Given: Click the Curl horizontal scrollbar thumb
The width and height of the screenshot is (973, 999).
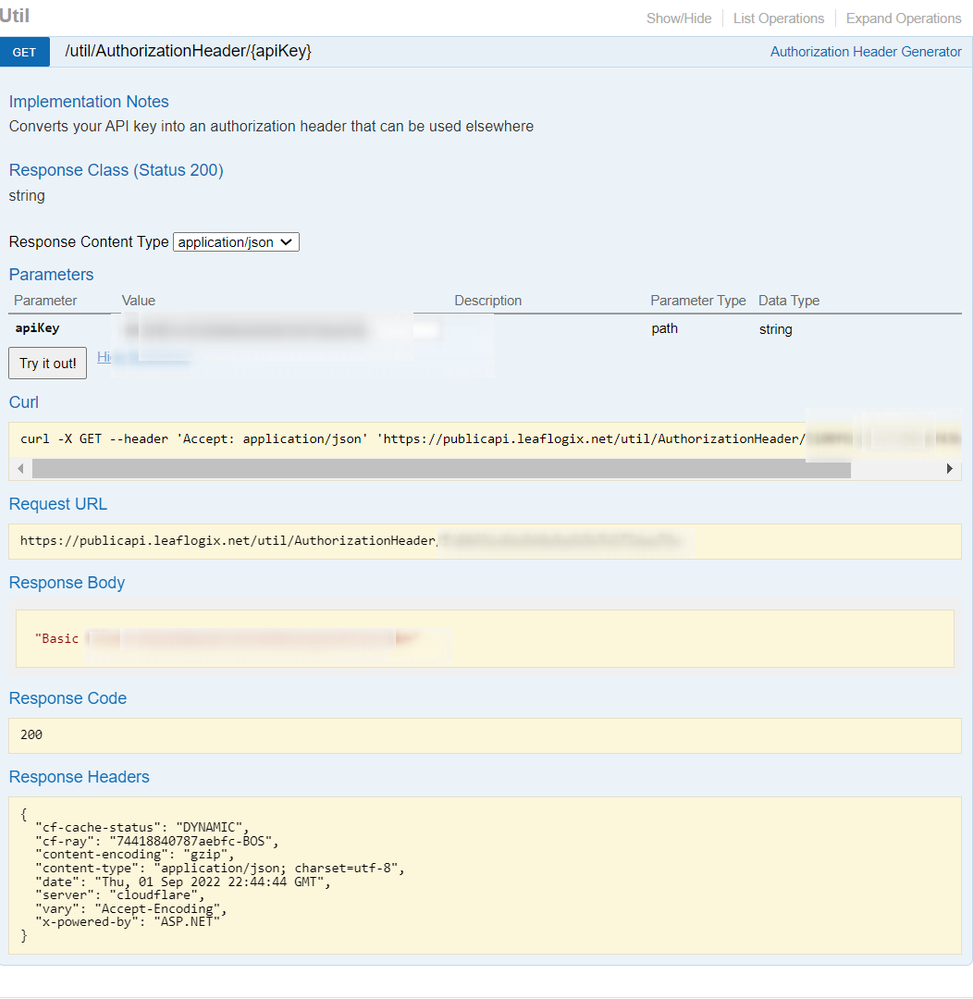Looking at the screenshot, I should coord(440,469).
